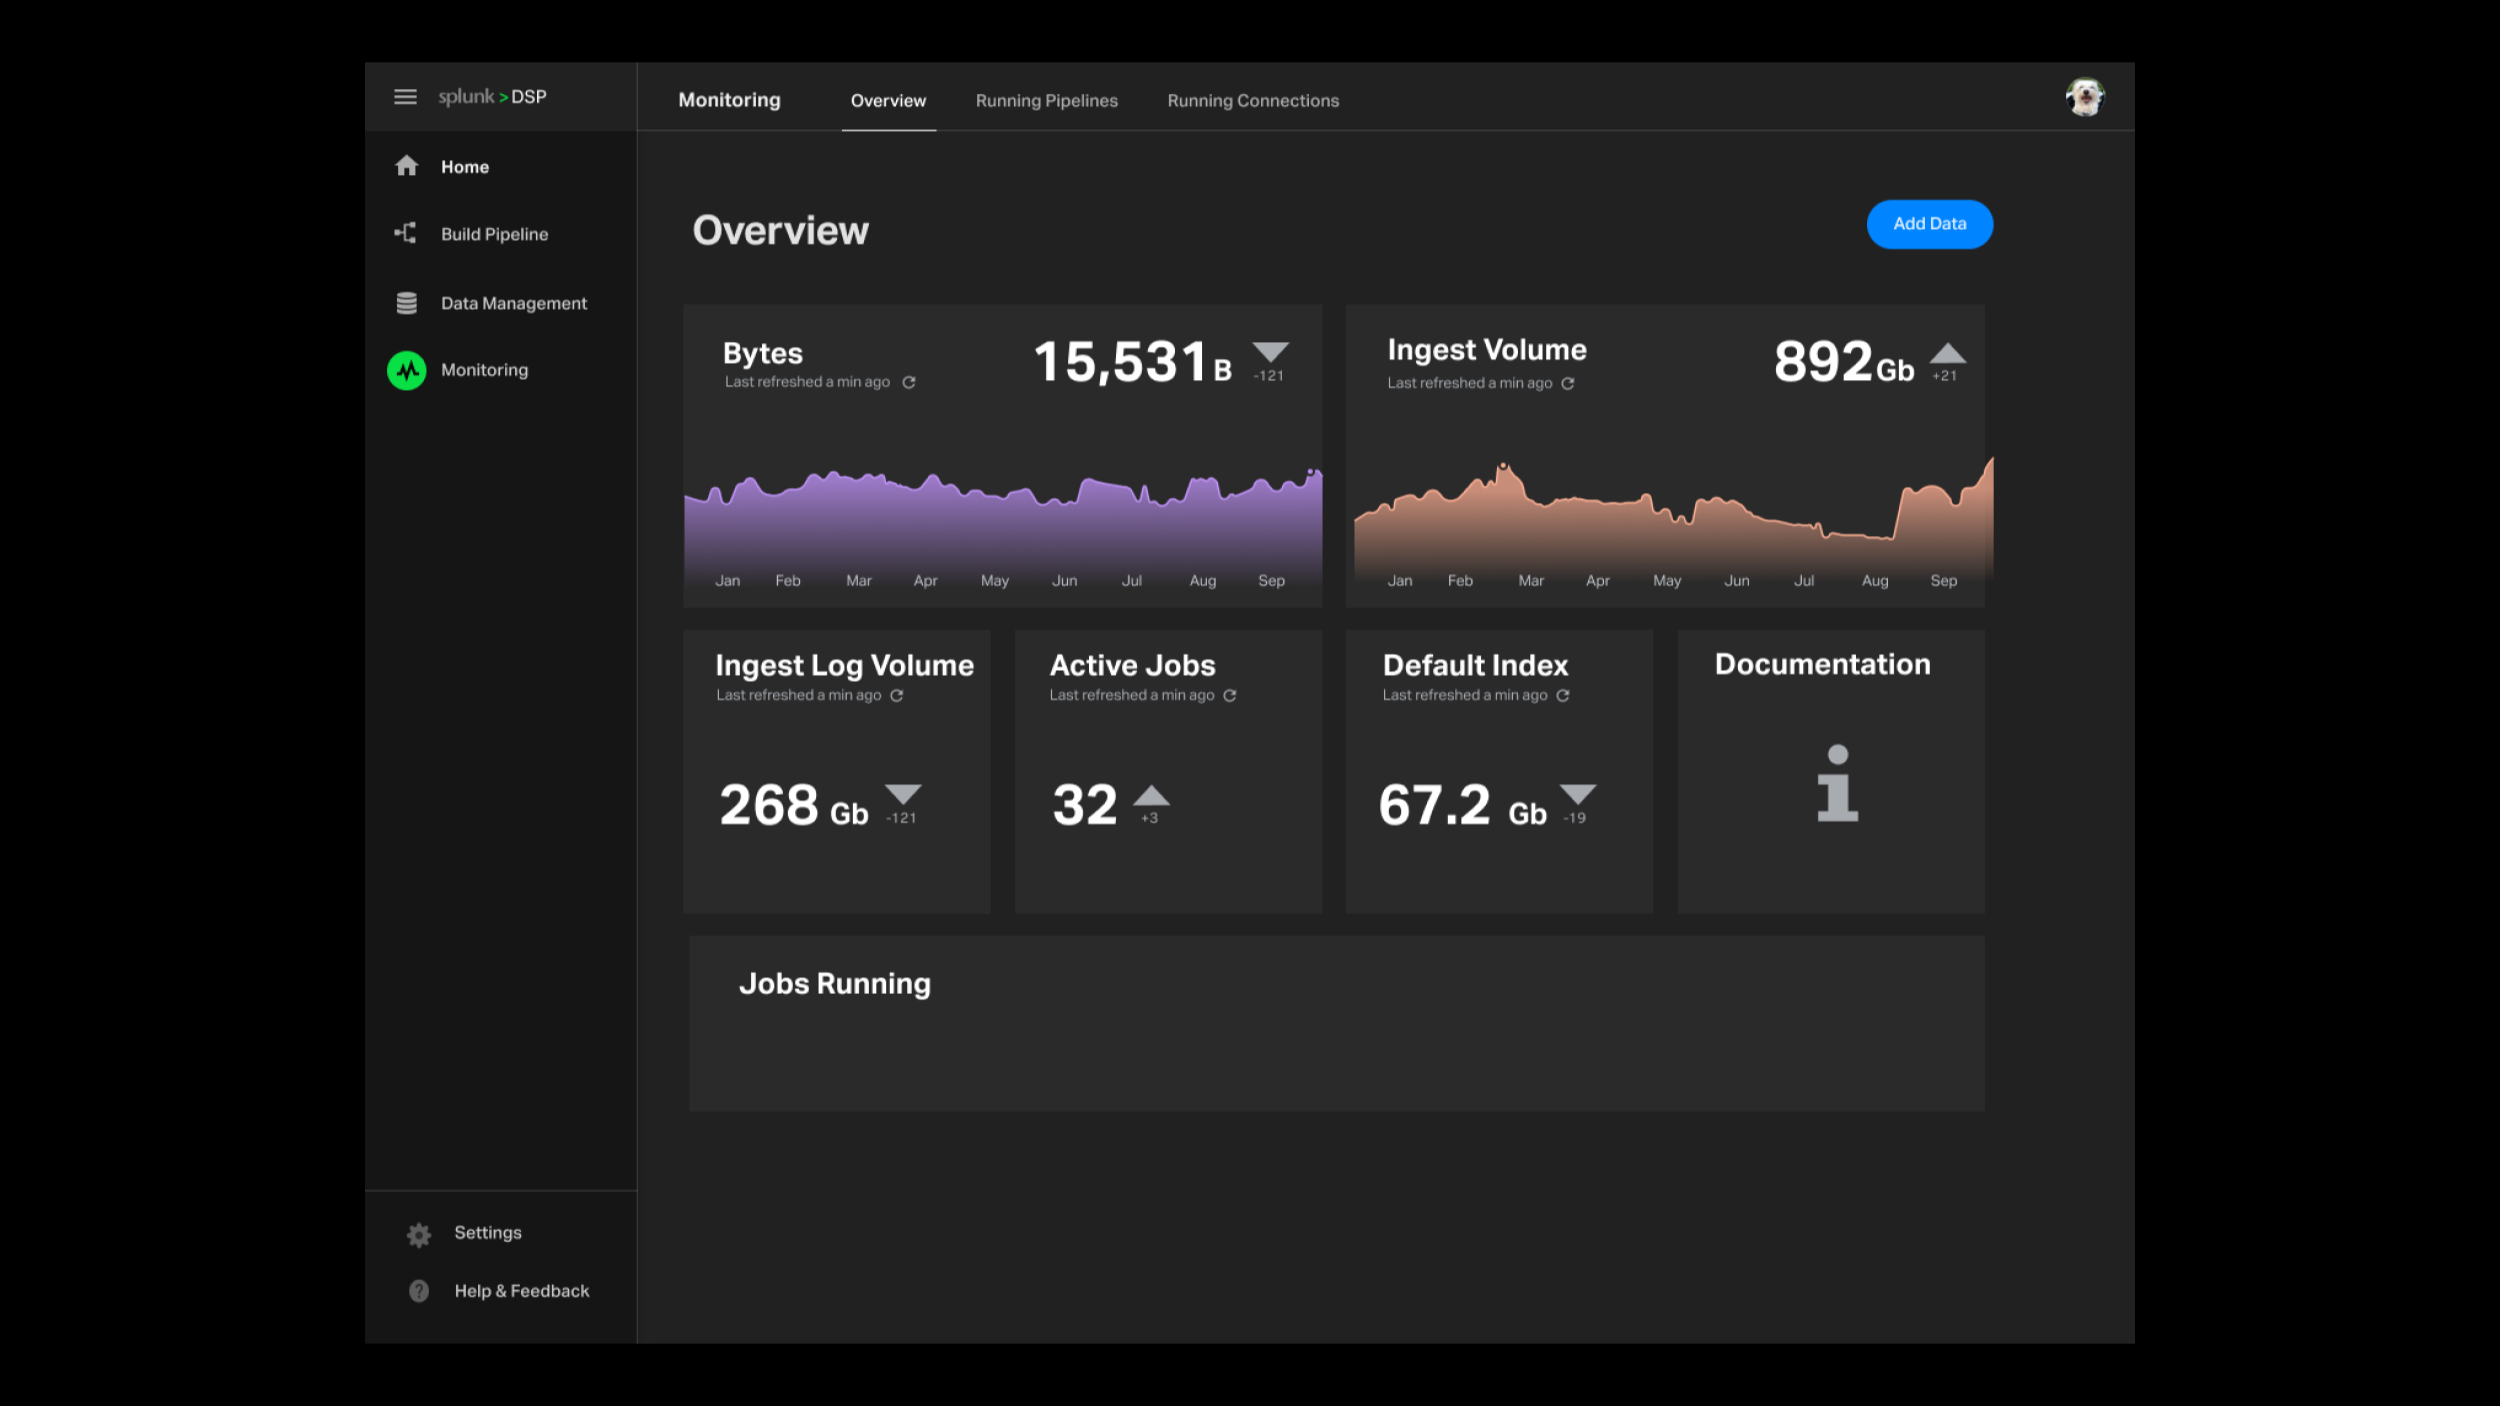Click the green Monitoring pulse icon
2500x1406 pixels.
coord(407,370)
